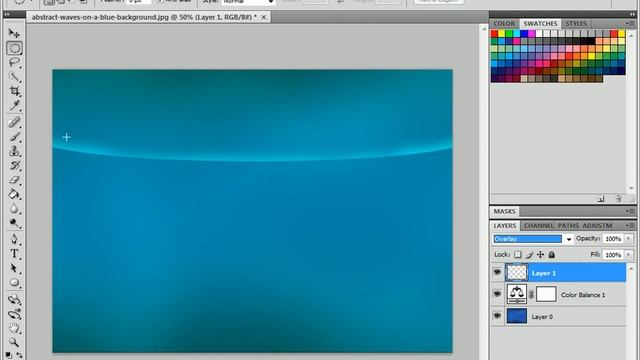Select the History Brush tool

[x=14, y=165]
